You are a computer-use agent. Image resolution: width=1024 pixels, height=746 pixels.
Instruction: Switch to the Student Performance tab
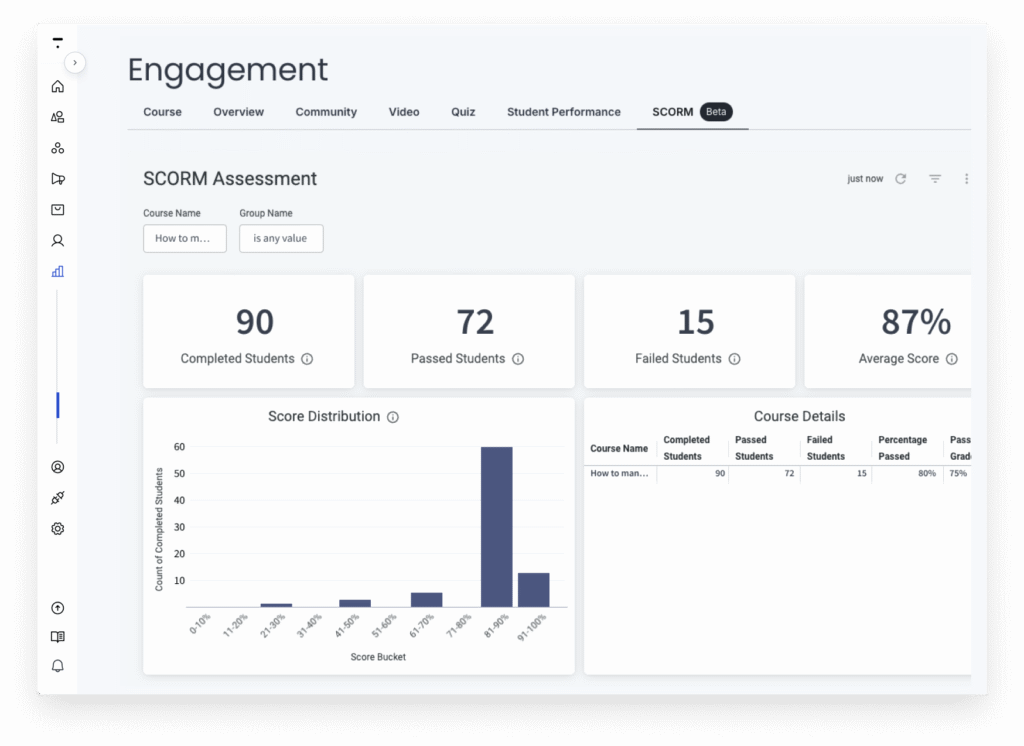pyautogui.click(x=563, y=112)
